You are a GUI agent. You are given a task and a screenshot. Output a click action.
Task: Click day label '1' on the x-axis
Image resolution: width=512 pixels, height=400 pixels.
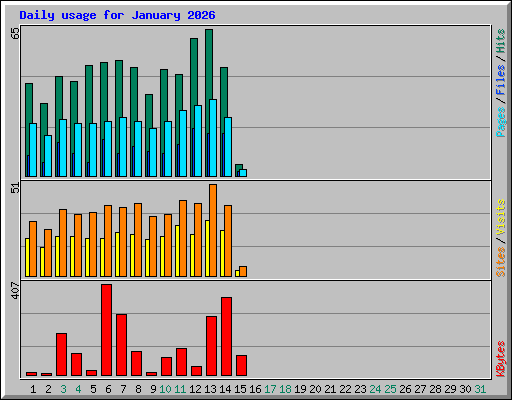(33, 389)
